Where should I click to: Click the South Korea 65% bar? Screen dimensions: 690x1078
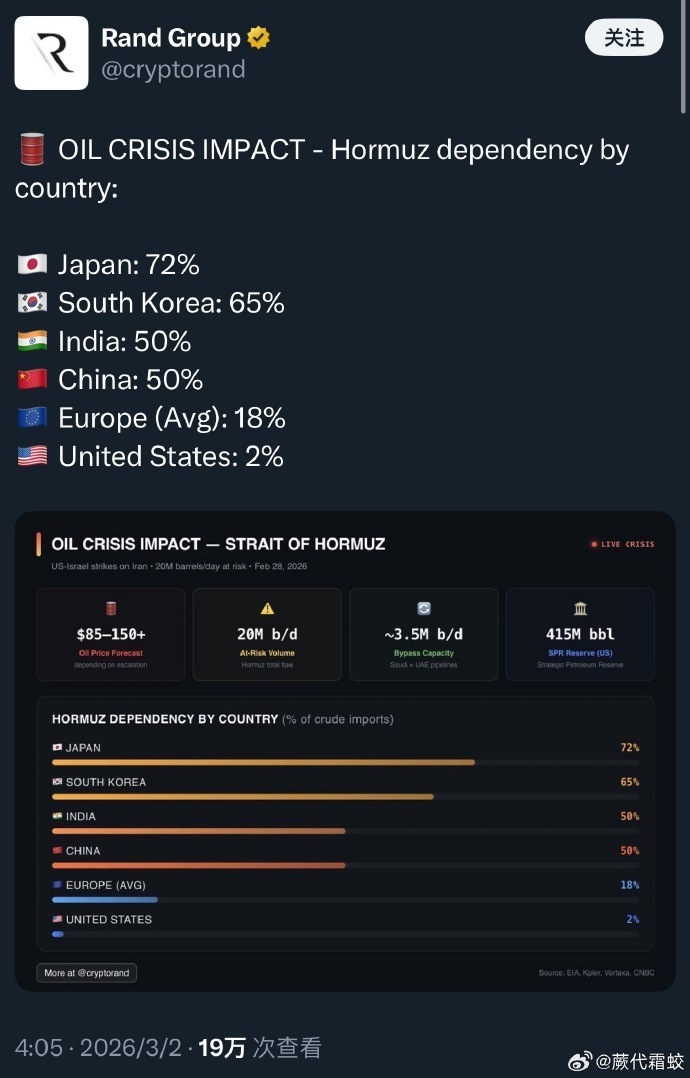pos(243,796)
